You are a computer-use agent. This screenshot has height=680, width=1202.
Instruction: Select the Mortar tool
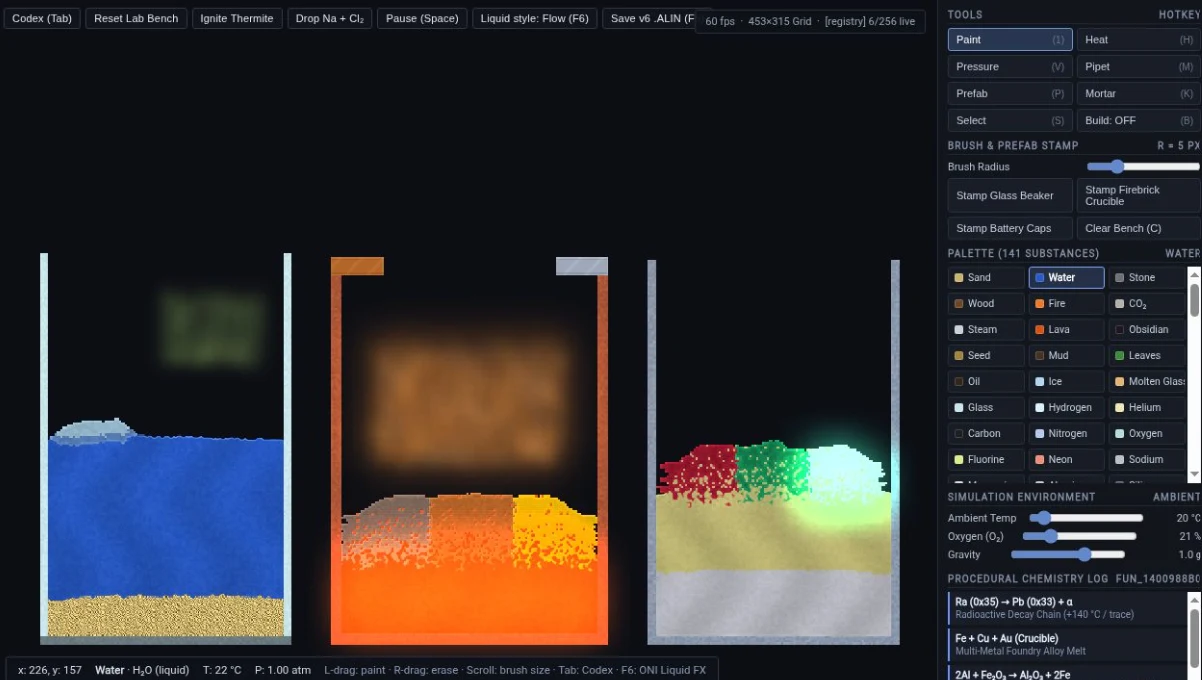[x=1139, y=93]
